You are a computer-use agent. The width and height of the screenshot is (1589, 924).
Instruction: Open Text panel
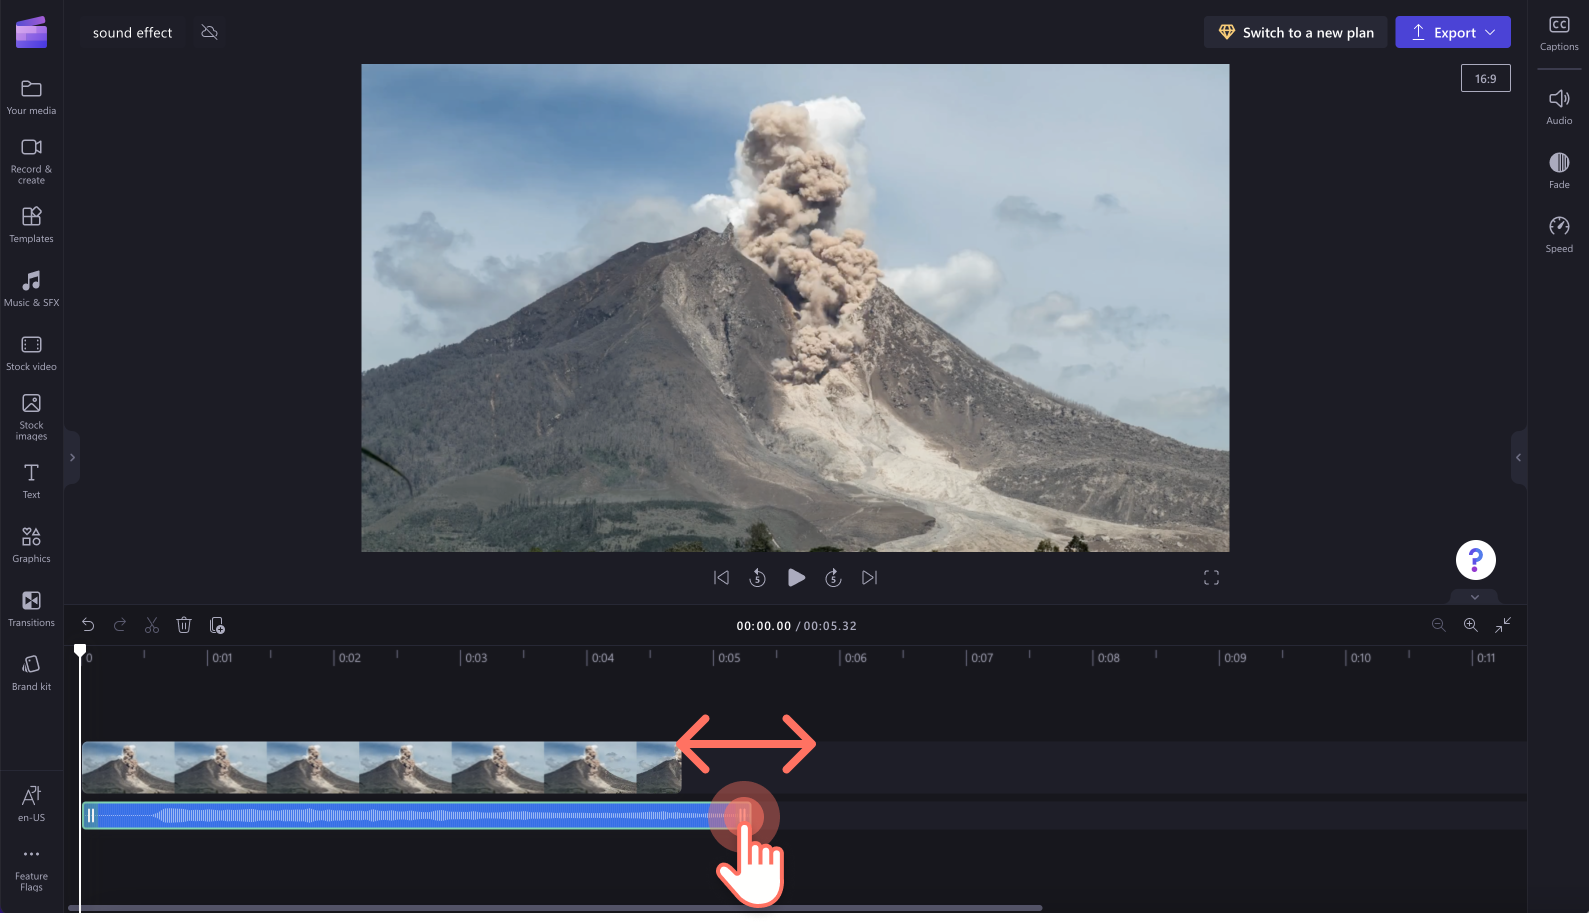(x=31, y=480)
